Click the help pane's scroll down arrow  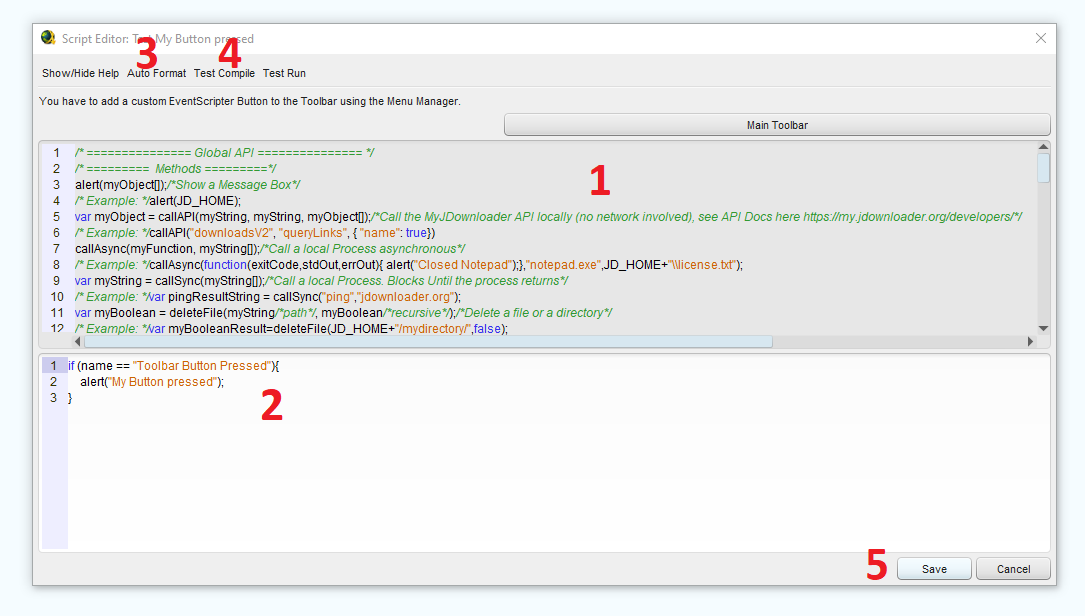(x=1043, y=328)
